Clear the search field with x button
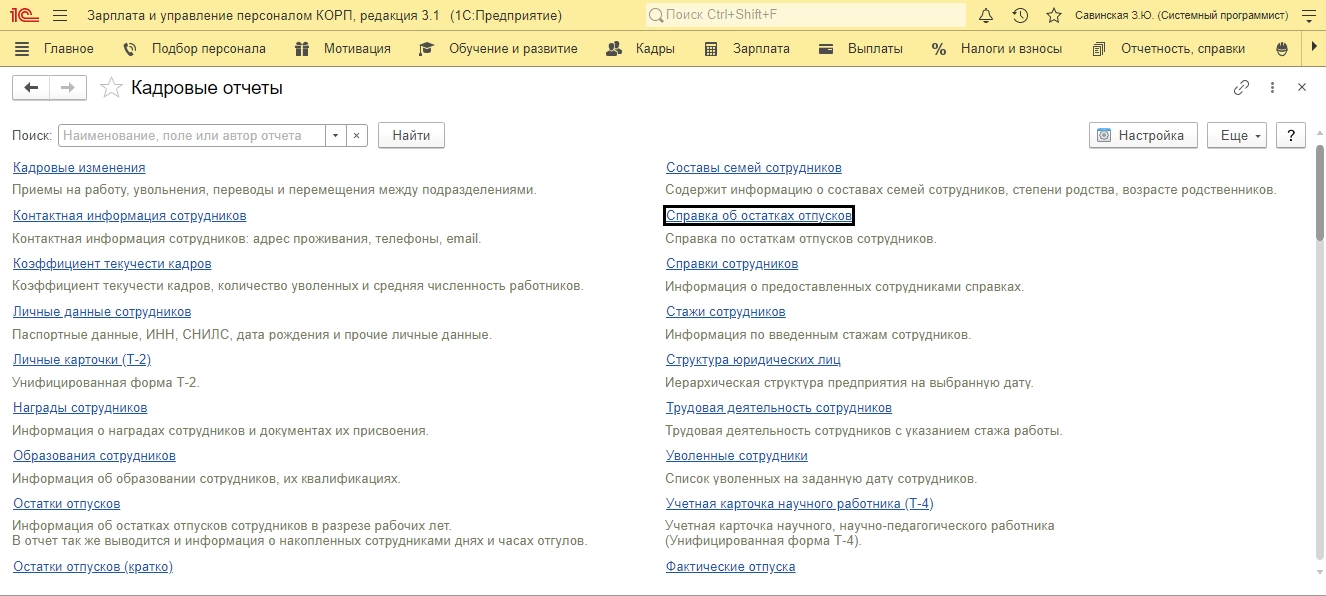The height and width of the screenshot is (596, 1326). tap(358, 135)
